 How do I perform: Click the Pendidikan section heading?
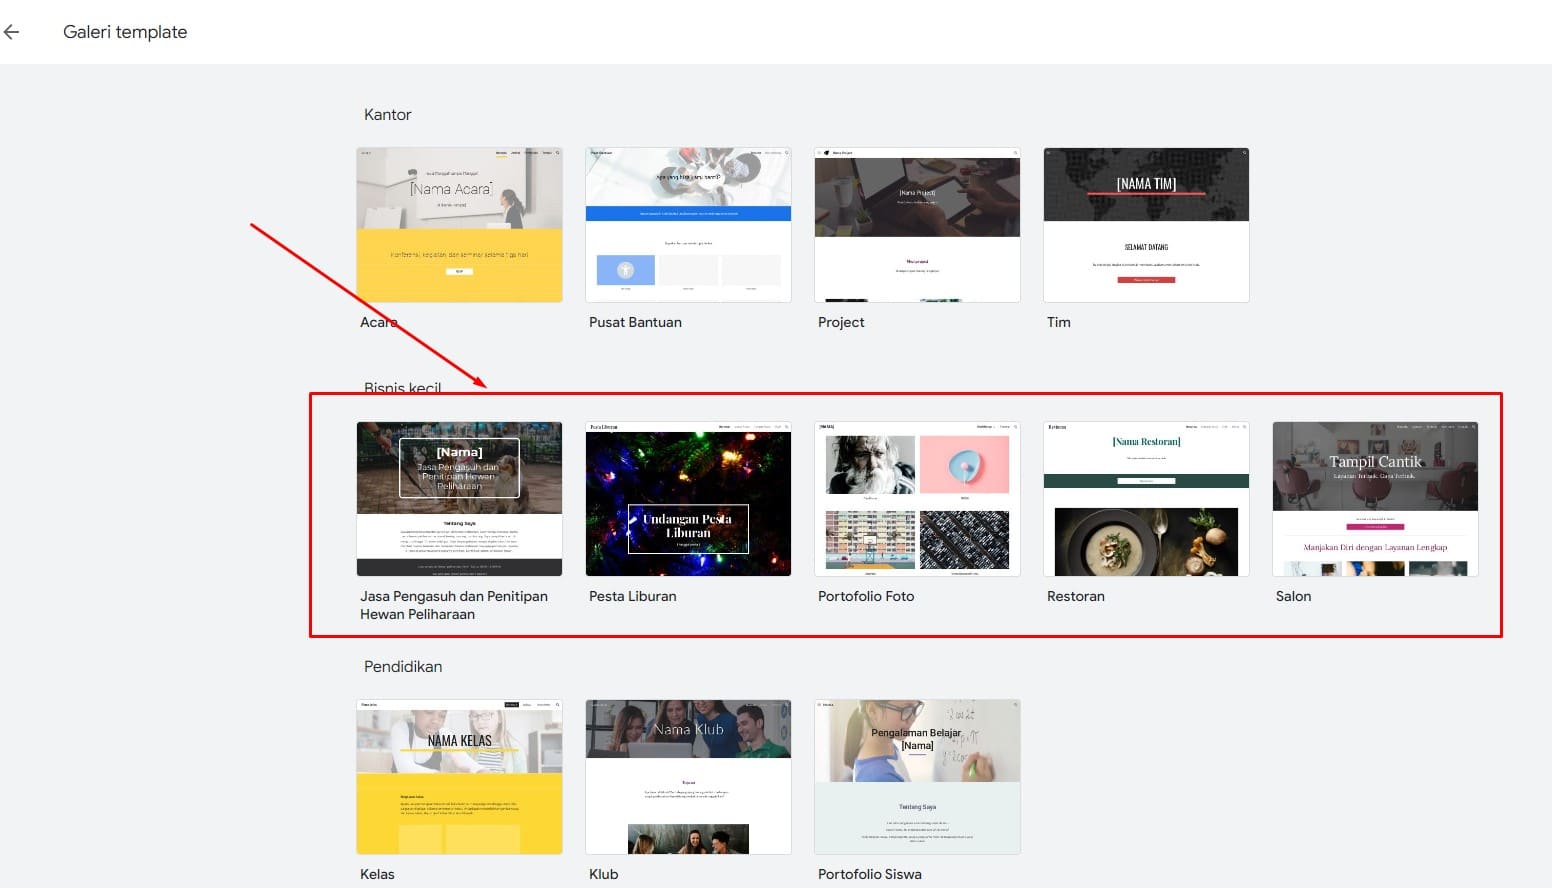tap(403, 667)
